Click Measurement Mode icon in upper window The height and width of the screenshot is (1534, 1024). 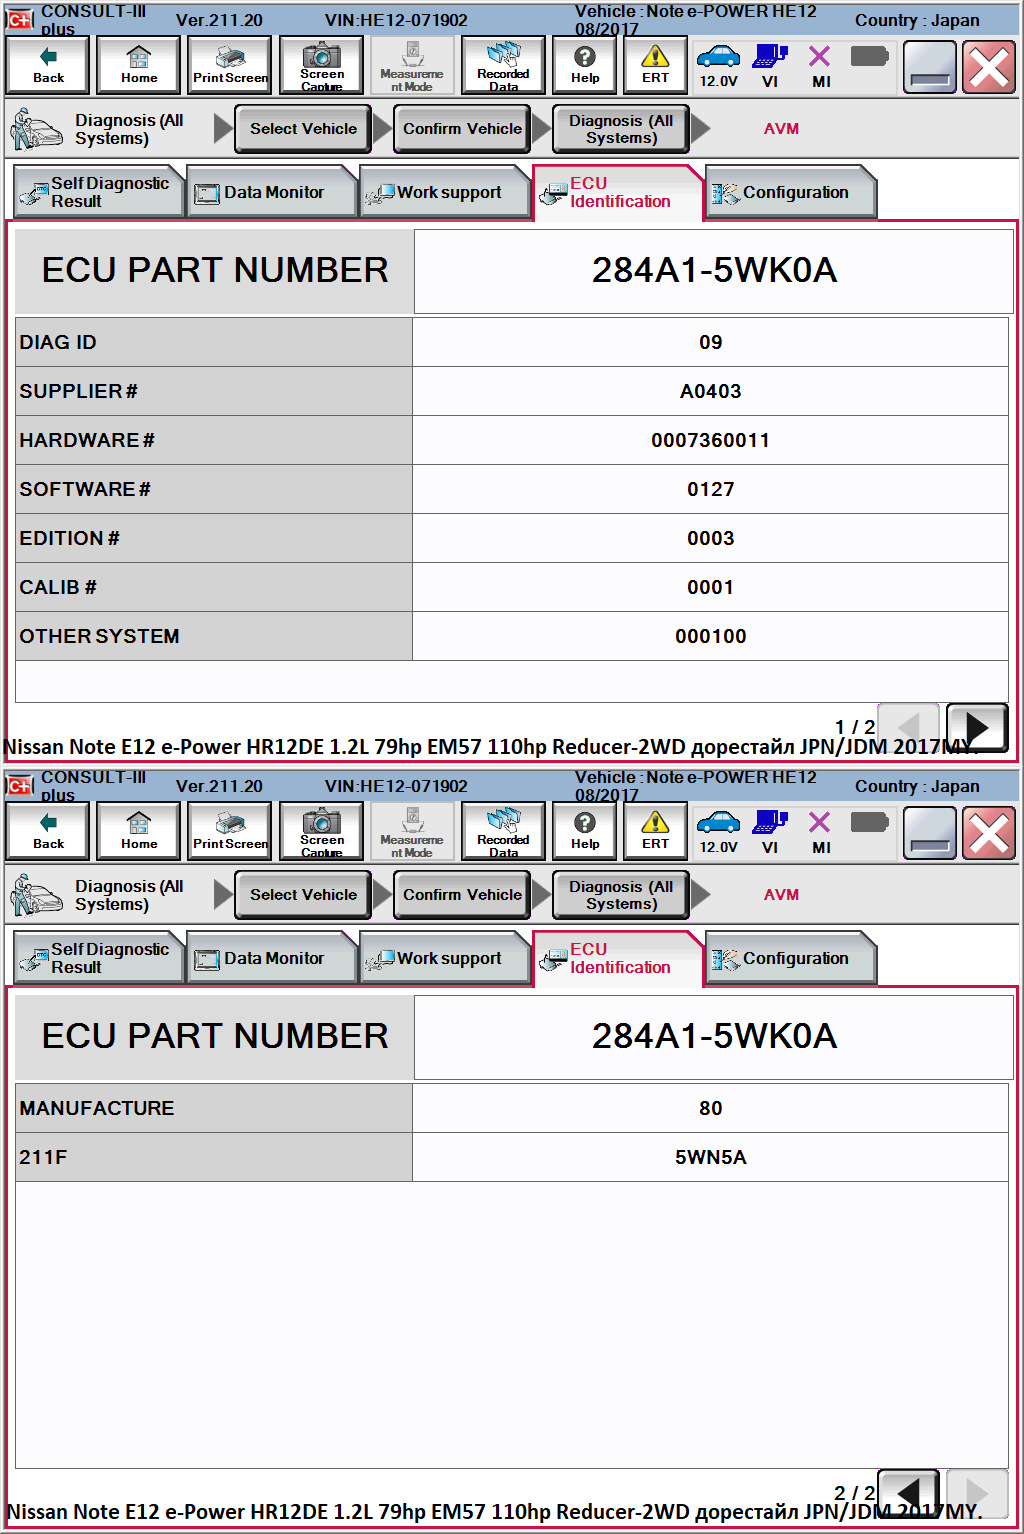pyautogui.click(x=412, y=65)
